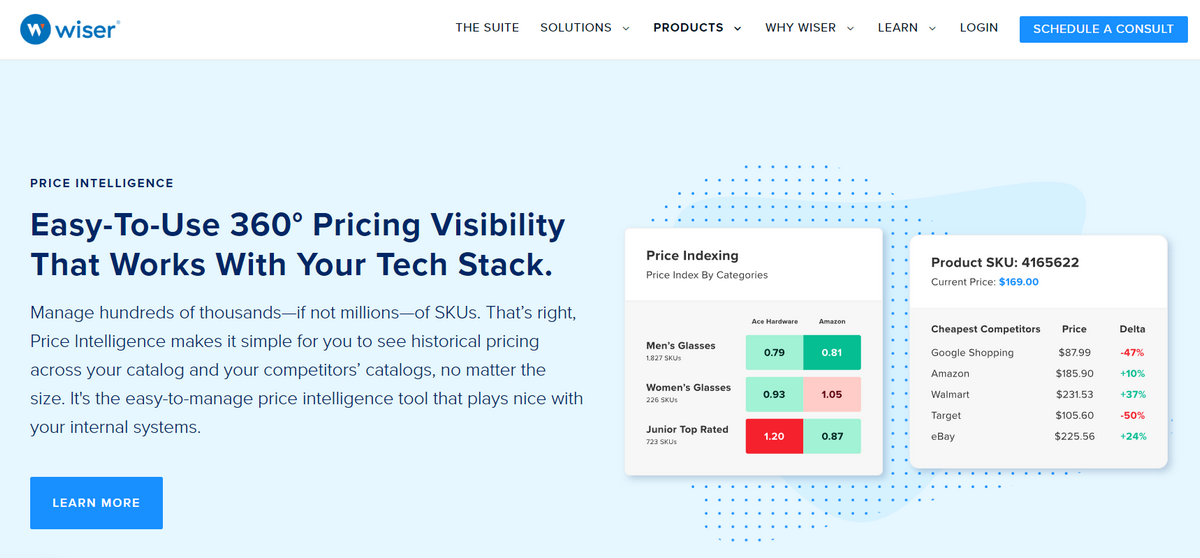Click the PRICE INTELLIGENCE section label

pos(102,184)
